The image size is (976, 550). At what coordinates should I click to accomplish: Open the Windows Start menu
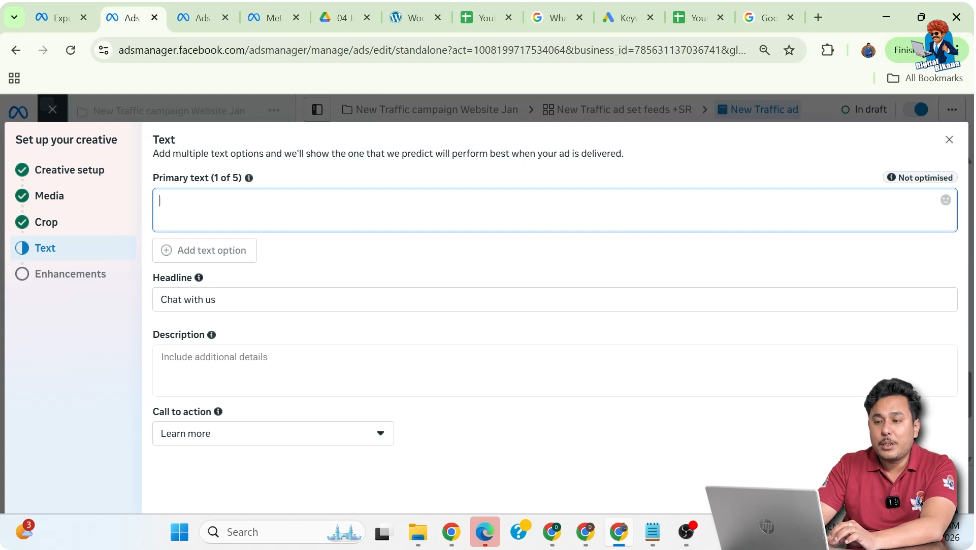(179, 532)
